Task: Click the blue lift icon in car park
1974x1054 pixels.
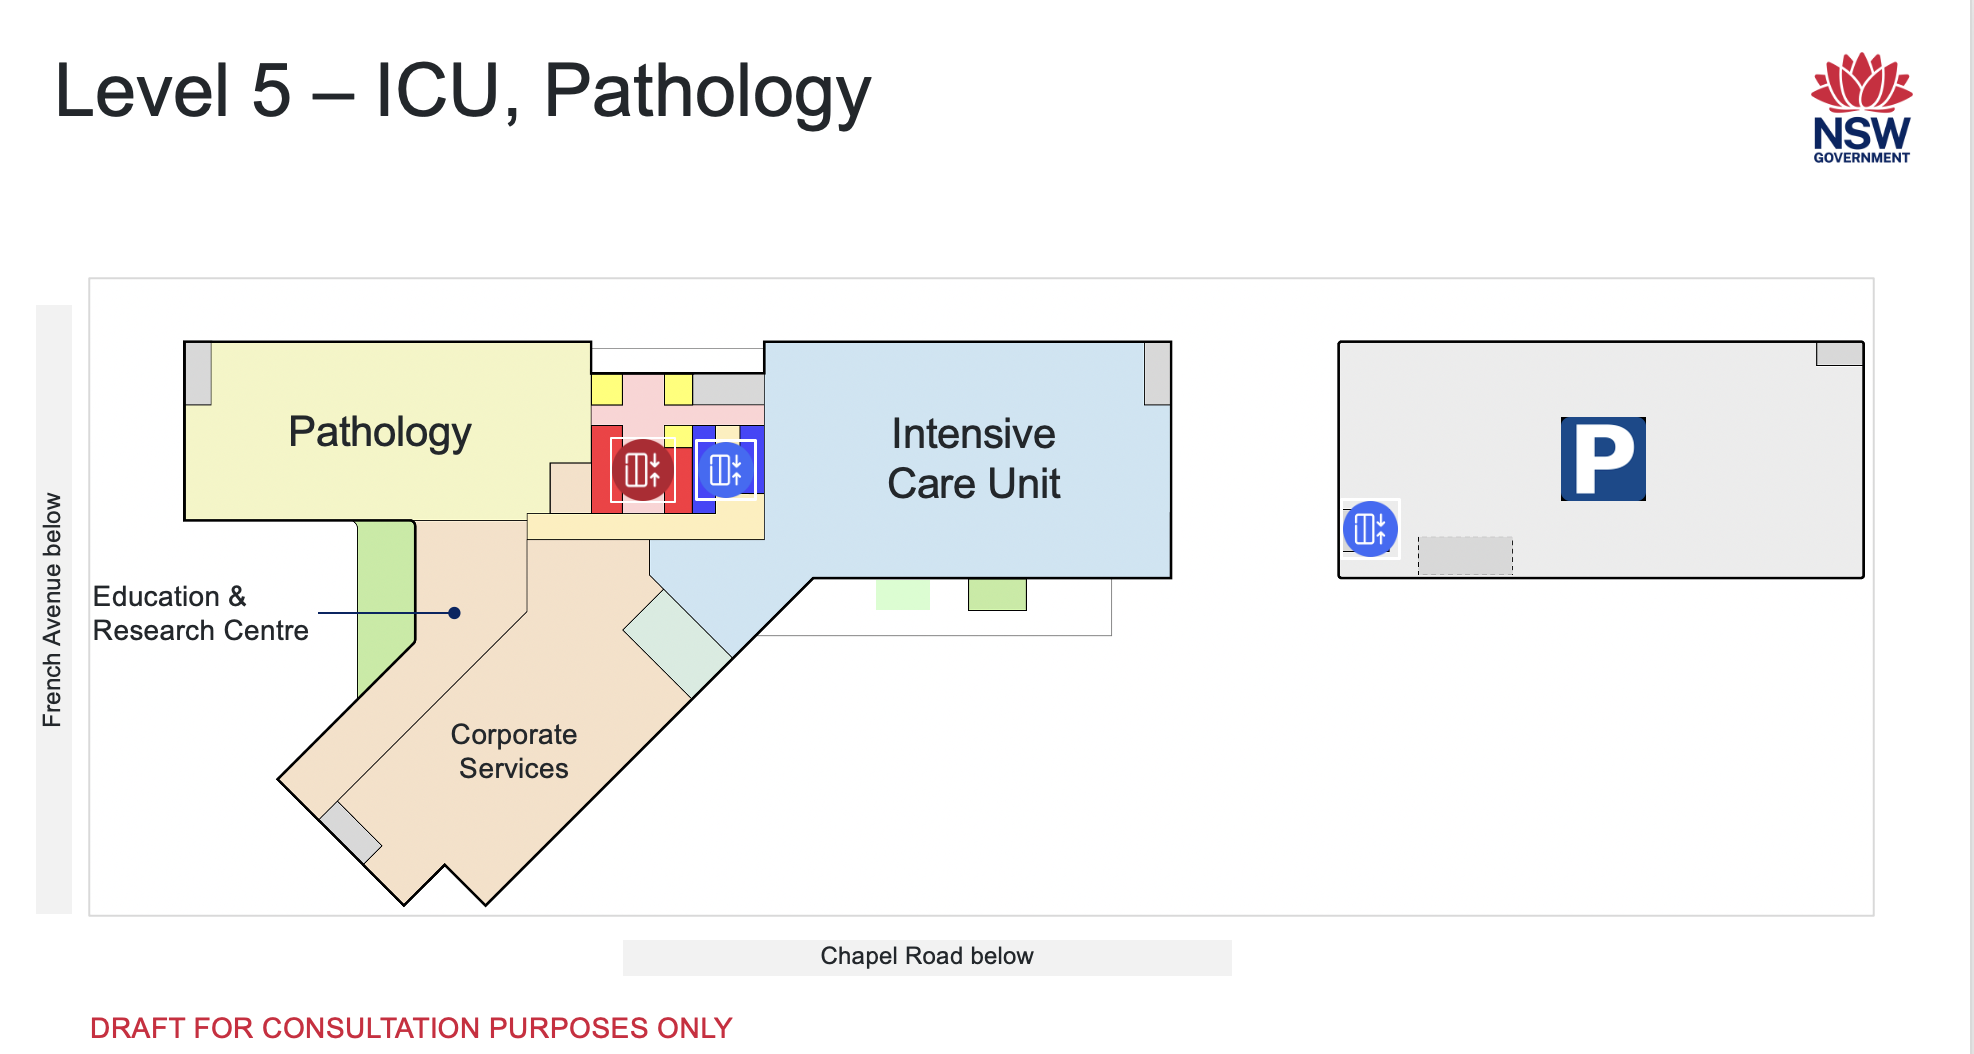Action: [x=1369, y=528]
